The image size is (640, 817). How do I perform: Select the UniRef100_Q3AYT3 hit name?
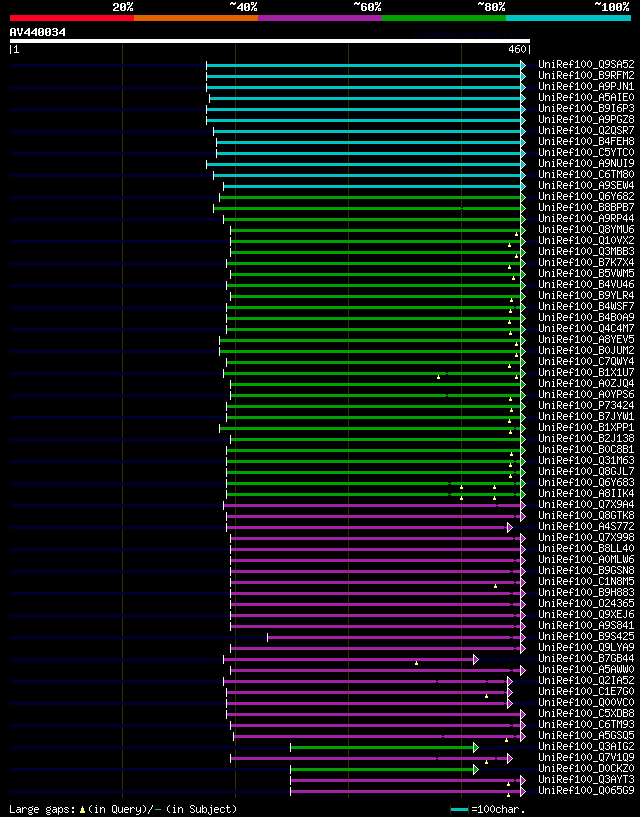pos(586,779)
